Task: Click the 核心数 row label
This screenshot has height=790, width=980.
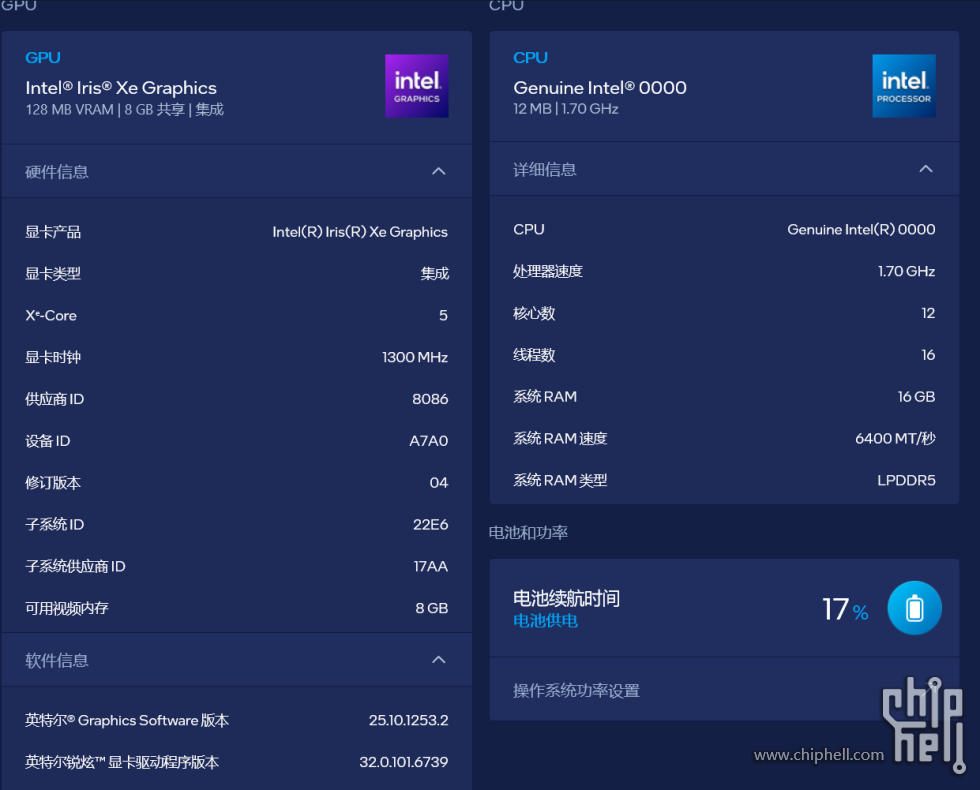Action: (534, 313)
